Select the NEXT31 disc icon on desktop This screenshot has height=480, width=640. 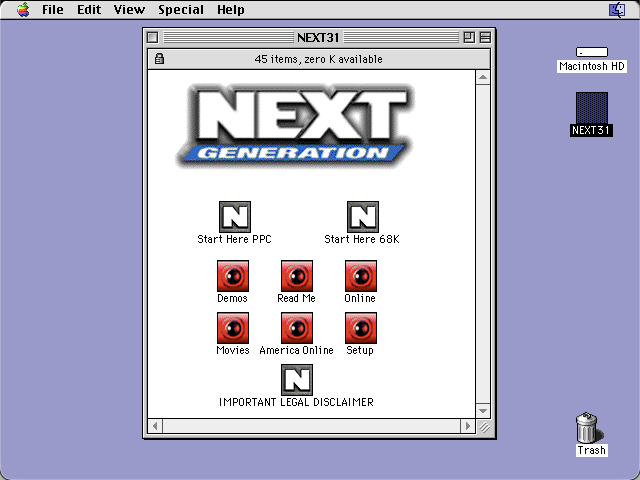pyautogui.click(x=592, y=108)
